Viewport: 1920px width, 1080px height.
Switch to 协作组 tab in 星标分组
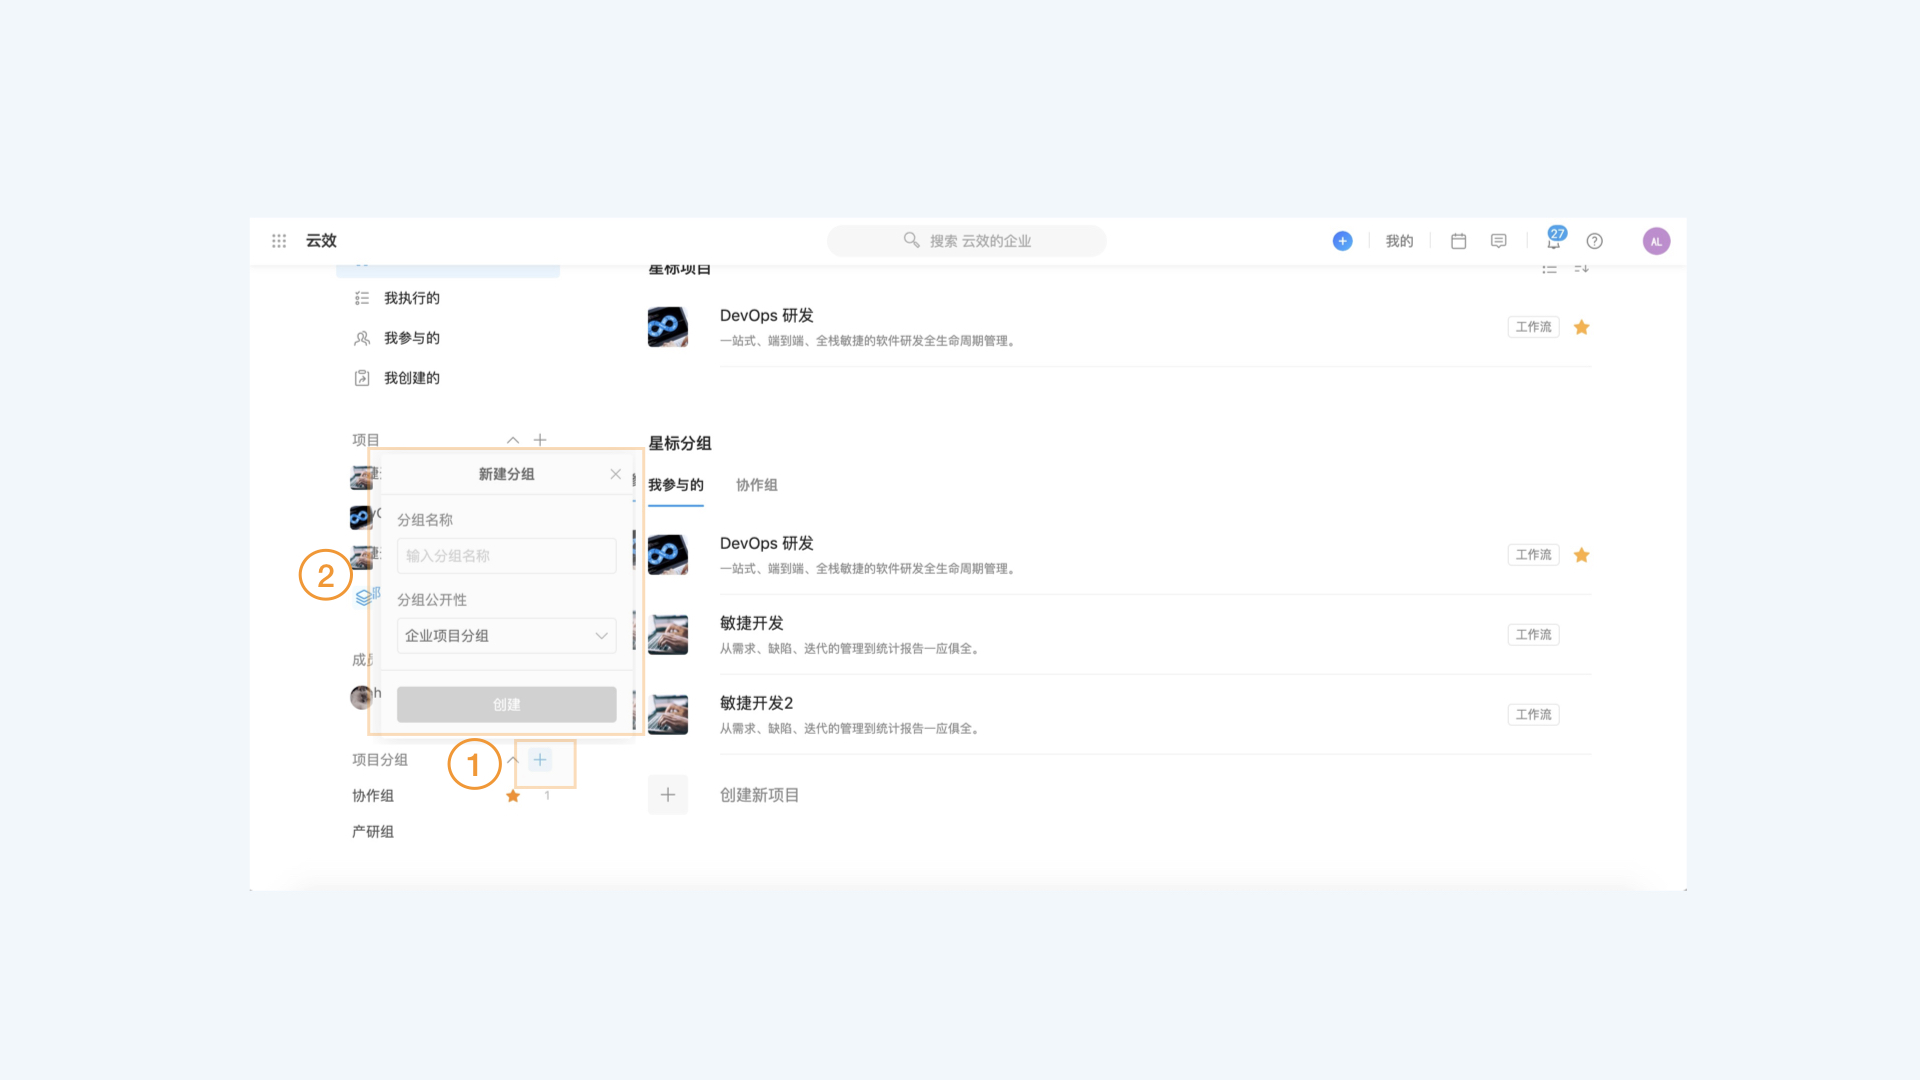pyautogui.click(x=756, y=484)
